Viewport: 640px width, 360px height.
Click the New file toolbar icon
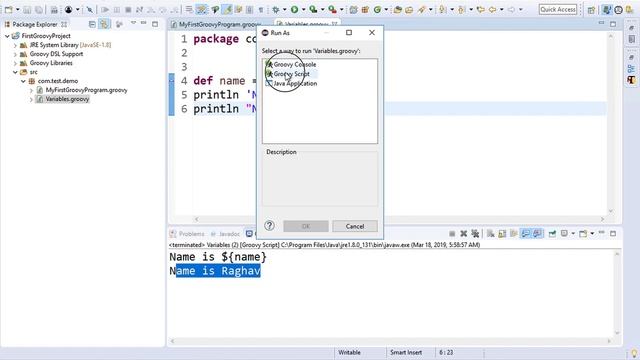pyautogui.click(x=8, y=9)
